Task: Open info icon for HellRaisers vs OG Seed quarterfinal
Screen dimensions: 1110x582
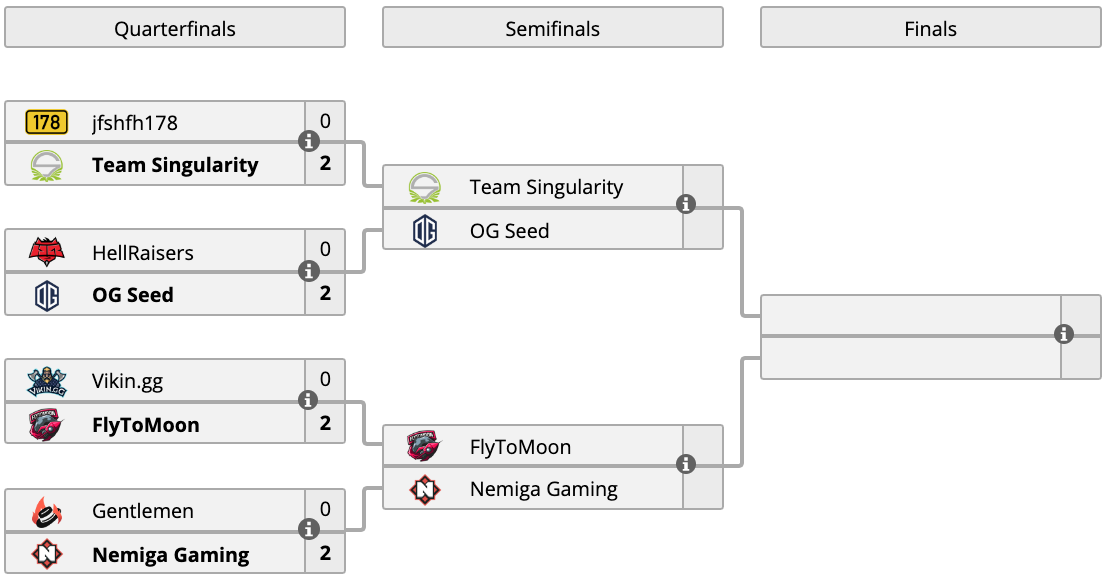Action: pyautogui.click(x=308, y=271)
